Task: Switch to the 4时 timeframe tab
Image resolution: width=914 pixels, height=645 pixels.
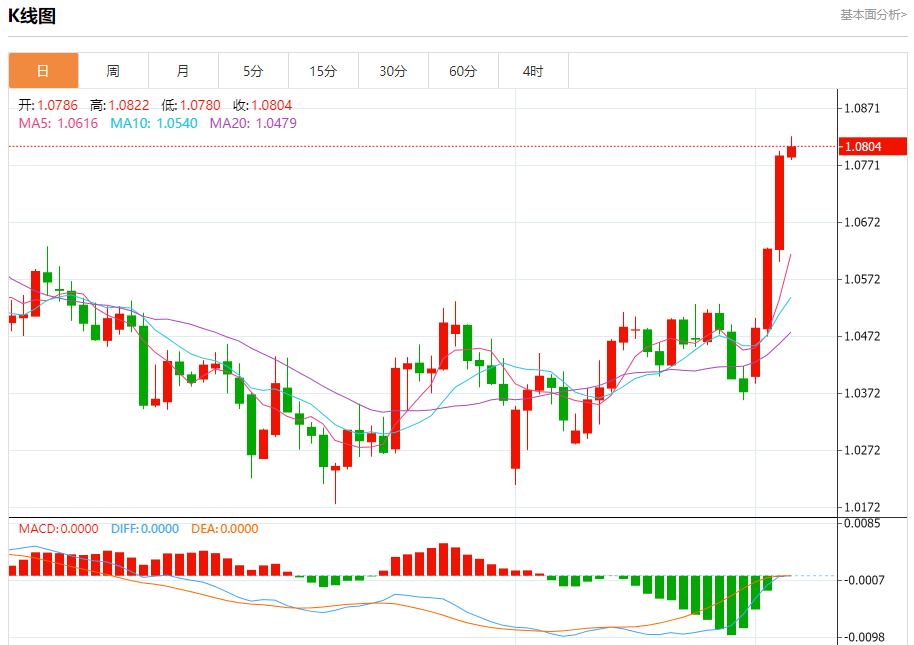Action: click(533, 71)
